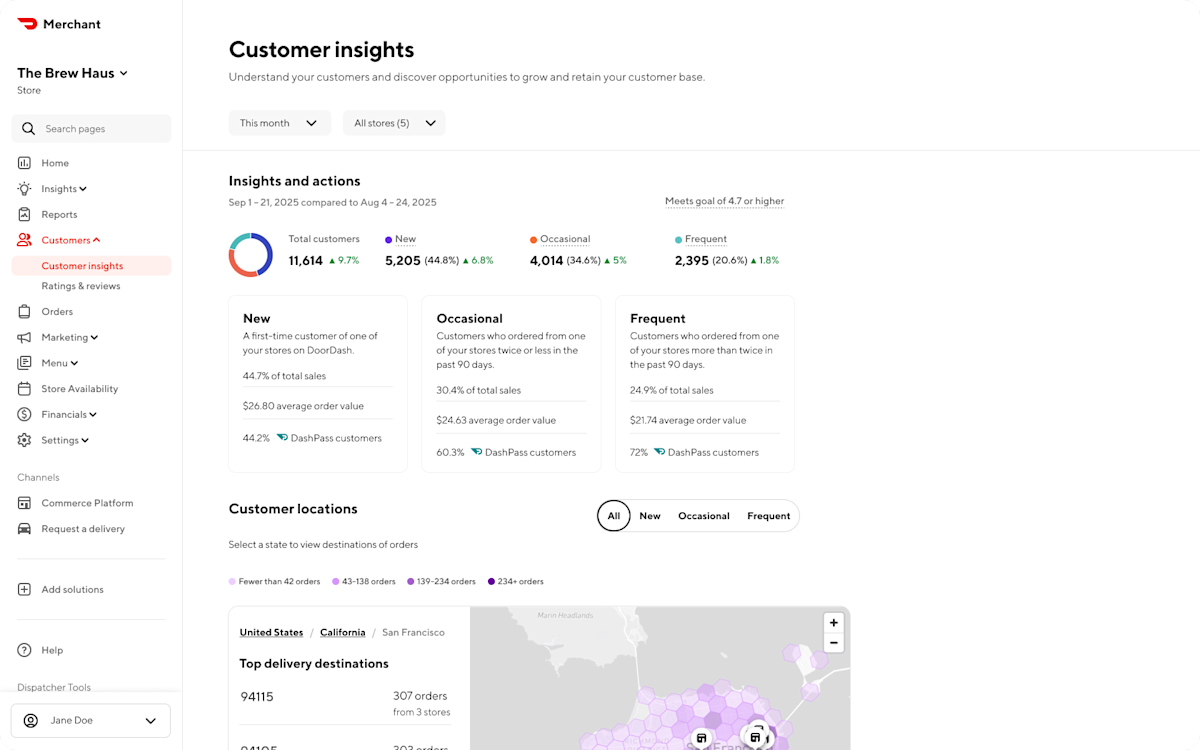
Task: Open the Commerce Platform channel
Action: click(24, 503)
